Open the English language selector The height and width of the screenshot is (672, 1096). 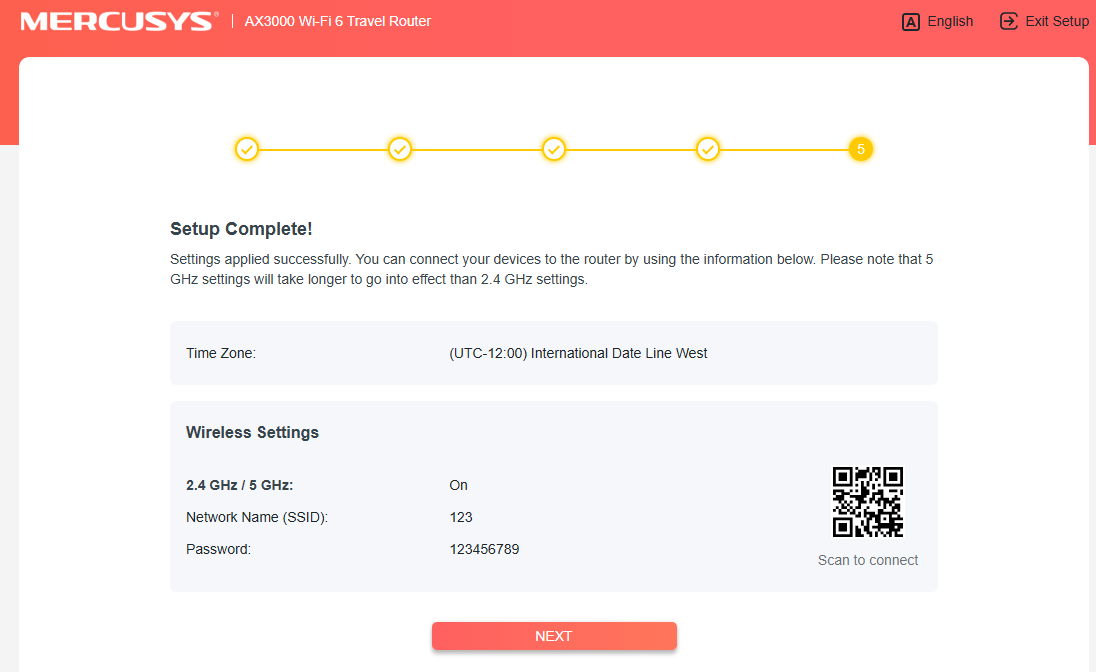937,22
